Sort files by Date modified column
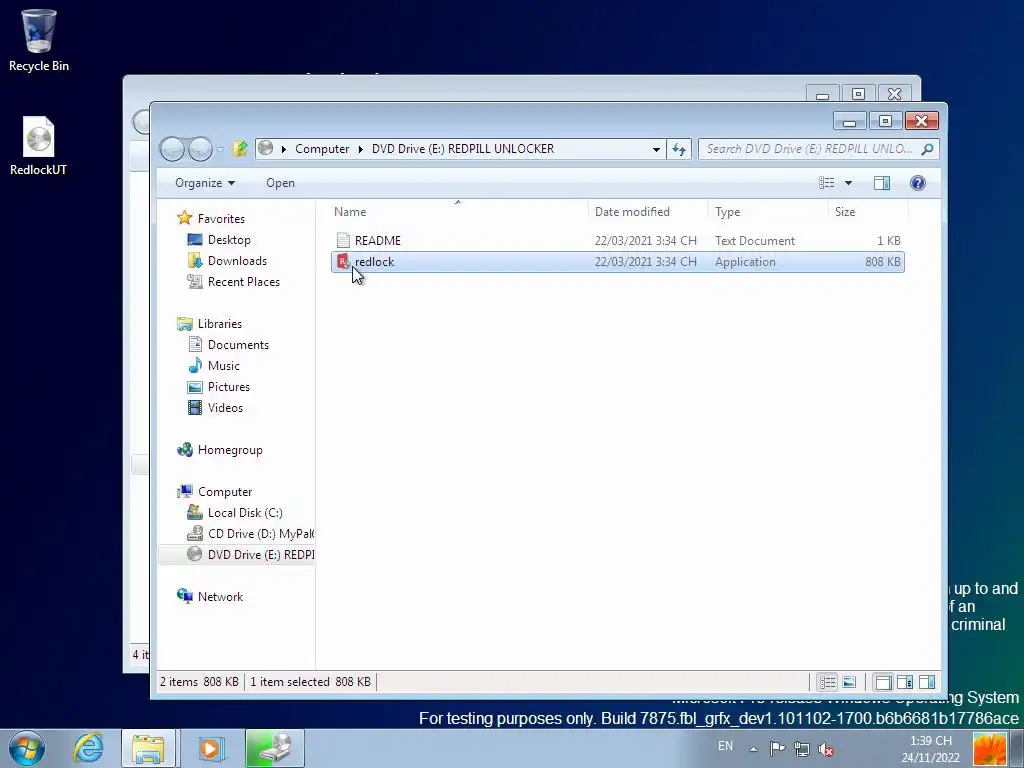Viewport: 1024px width, 768px height. point(647,212)
